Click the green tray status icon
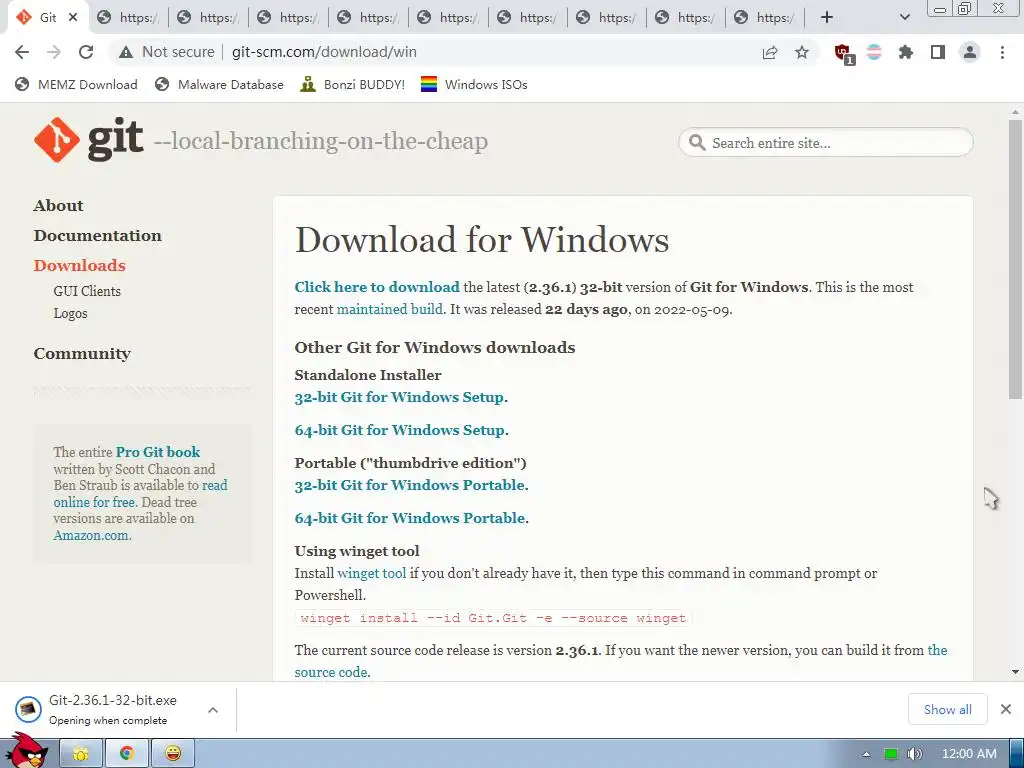 coord(891,754)
